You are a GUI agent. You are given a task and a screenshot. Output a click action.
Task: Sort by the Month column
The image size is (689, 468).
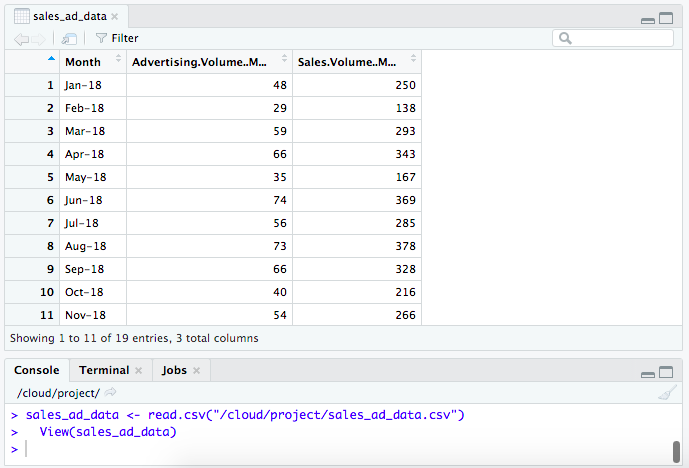coord(92,61)
